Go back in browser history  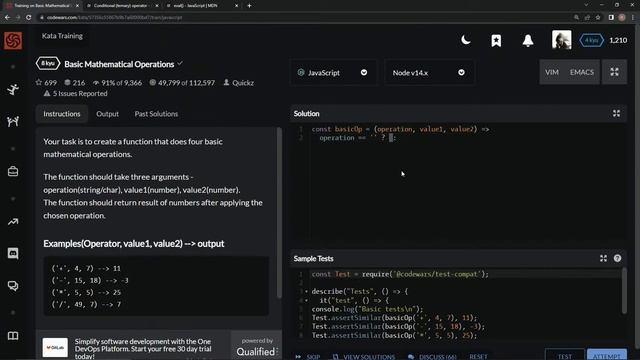coord(7,18)
